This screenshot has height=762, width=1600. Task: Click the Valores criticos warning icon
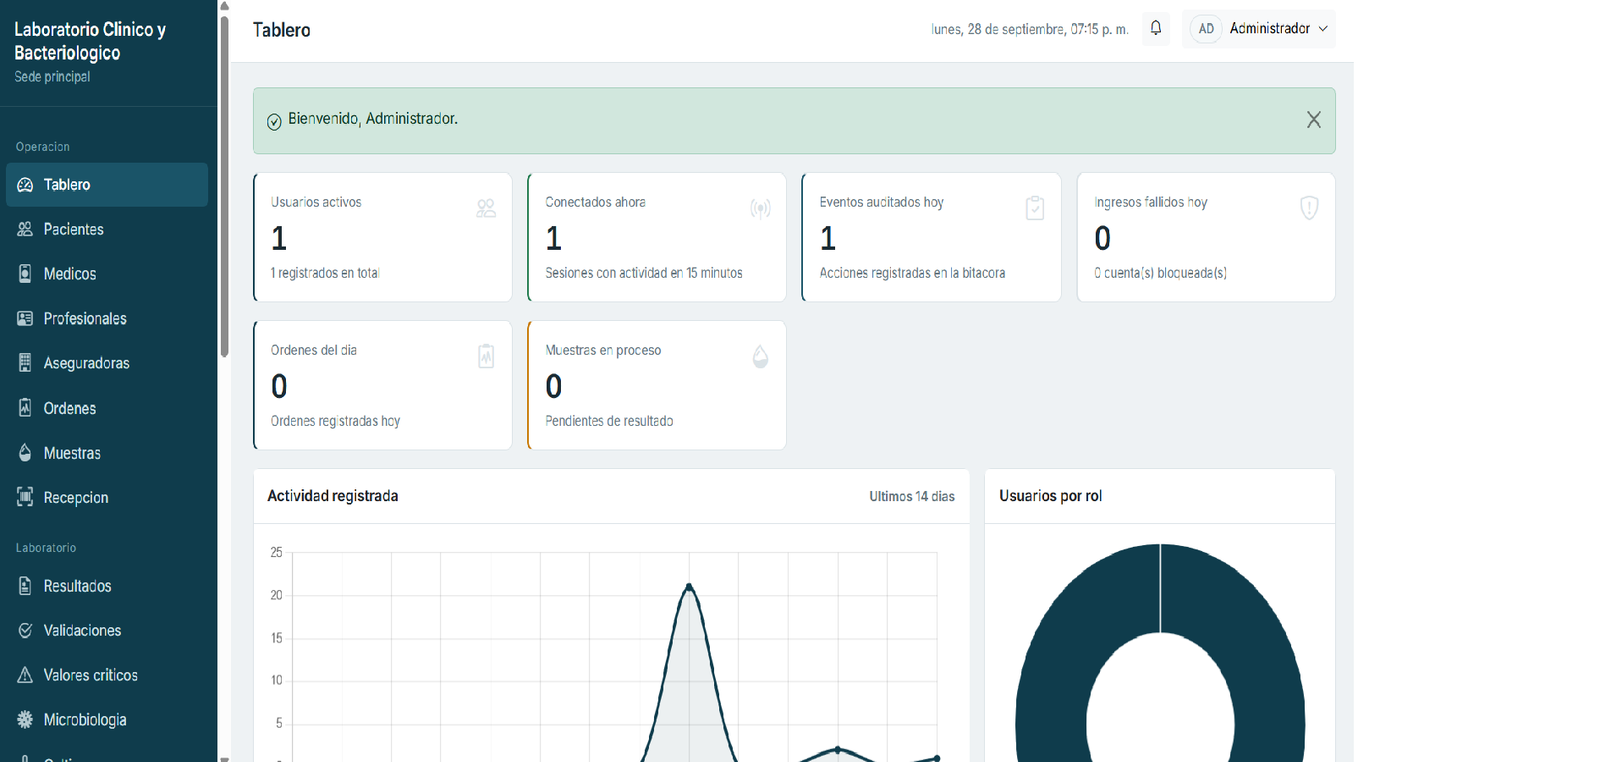(25, 675)
